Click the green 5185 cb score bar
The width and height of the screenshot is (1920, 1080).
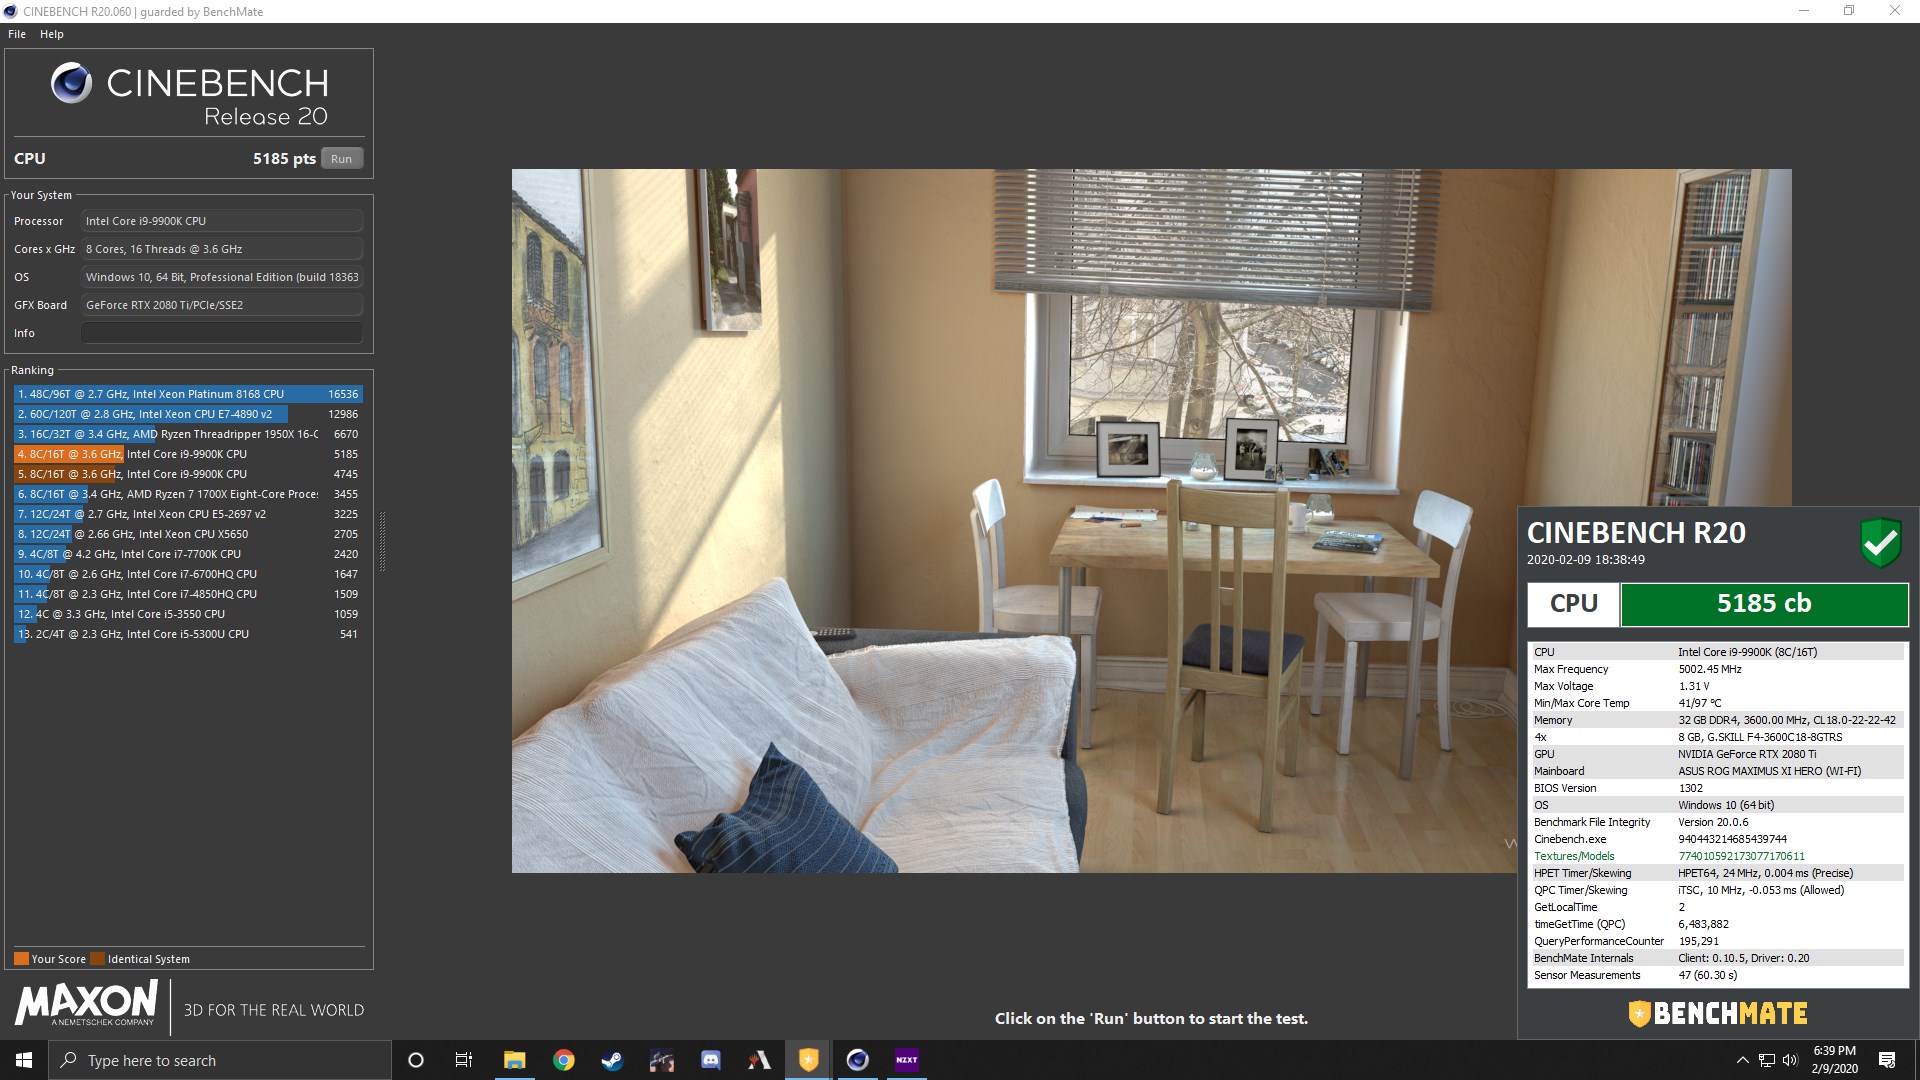[x=1764, y=604]
